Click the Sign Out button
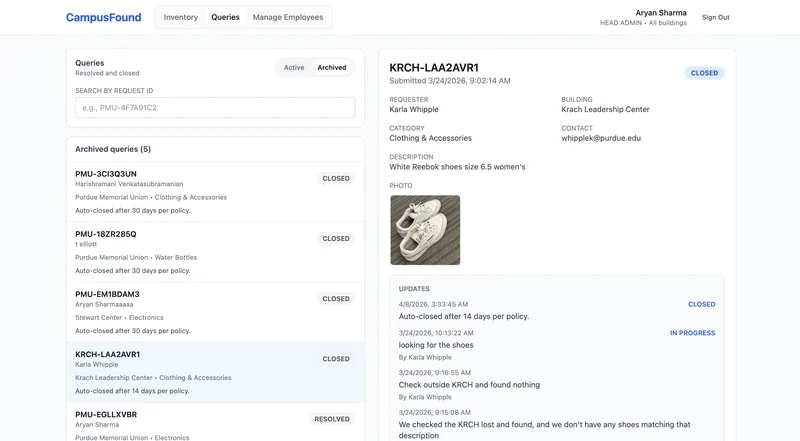The image size is (800, 441). point(715,17)
